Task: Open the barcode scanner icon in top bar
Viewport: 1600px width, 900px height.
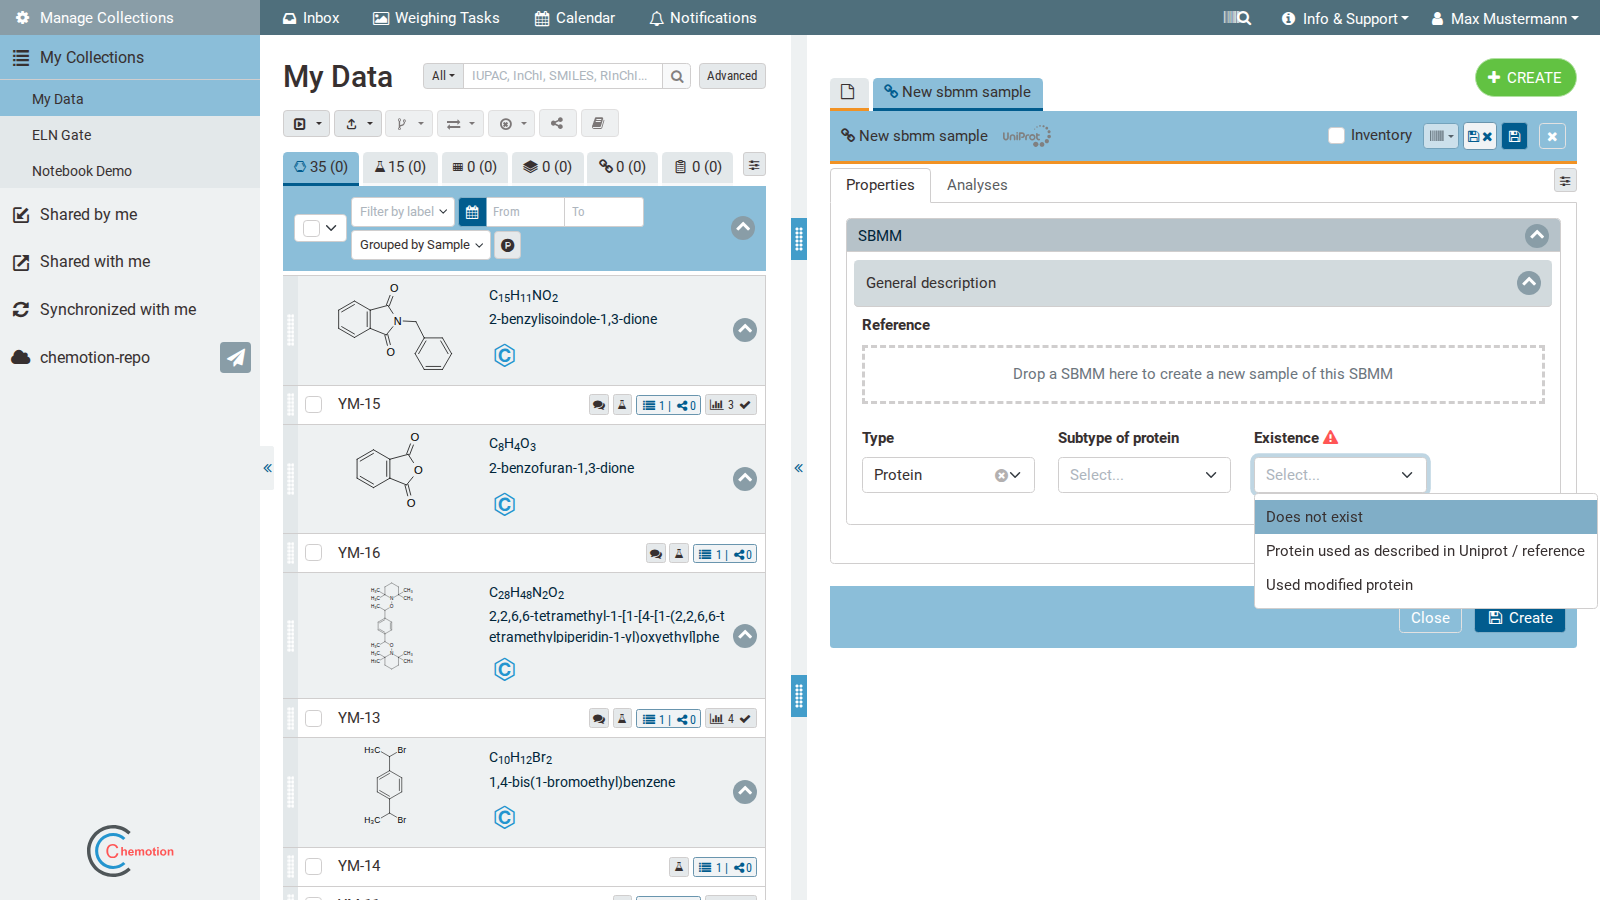Action: 1237,18
